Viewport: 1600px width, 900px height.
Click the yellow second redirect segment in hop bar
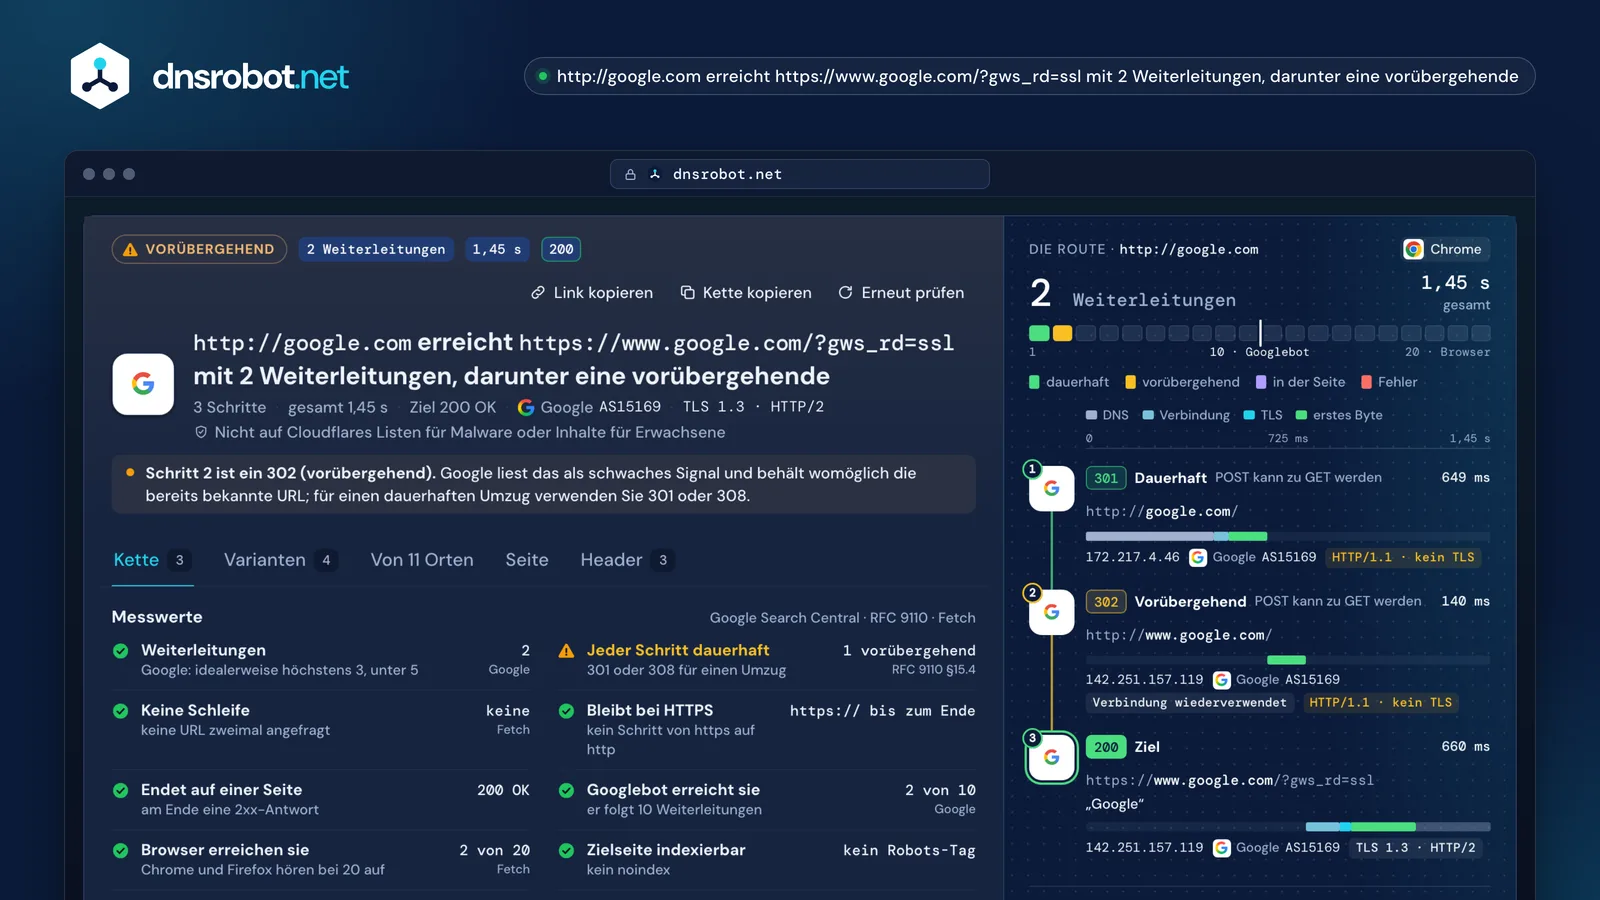[1062, 333]
